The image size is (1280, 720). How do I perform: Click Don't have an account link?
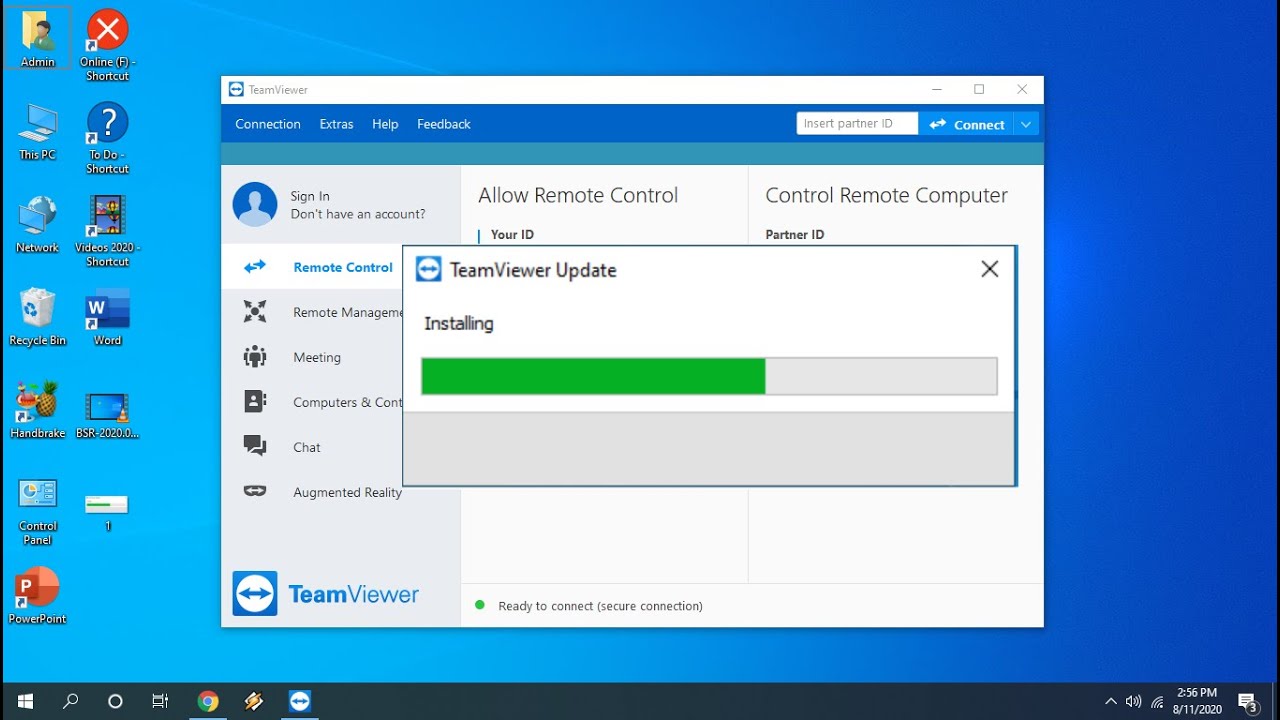point(358,214)
